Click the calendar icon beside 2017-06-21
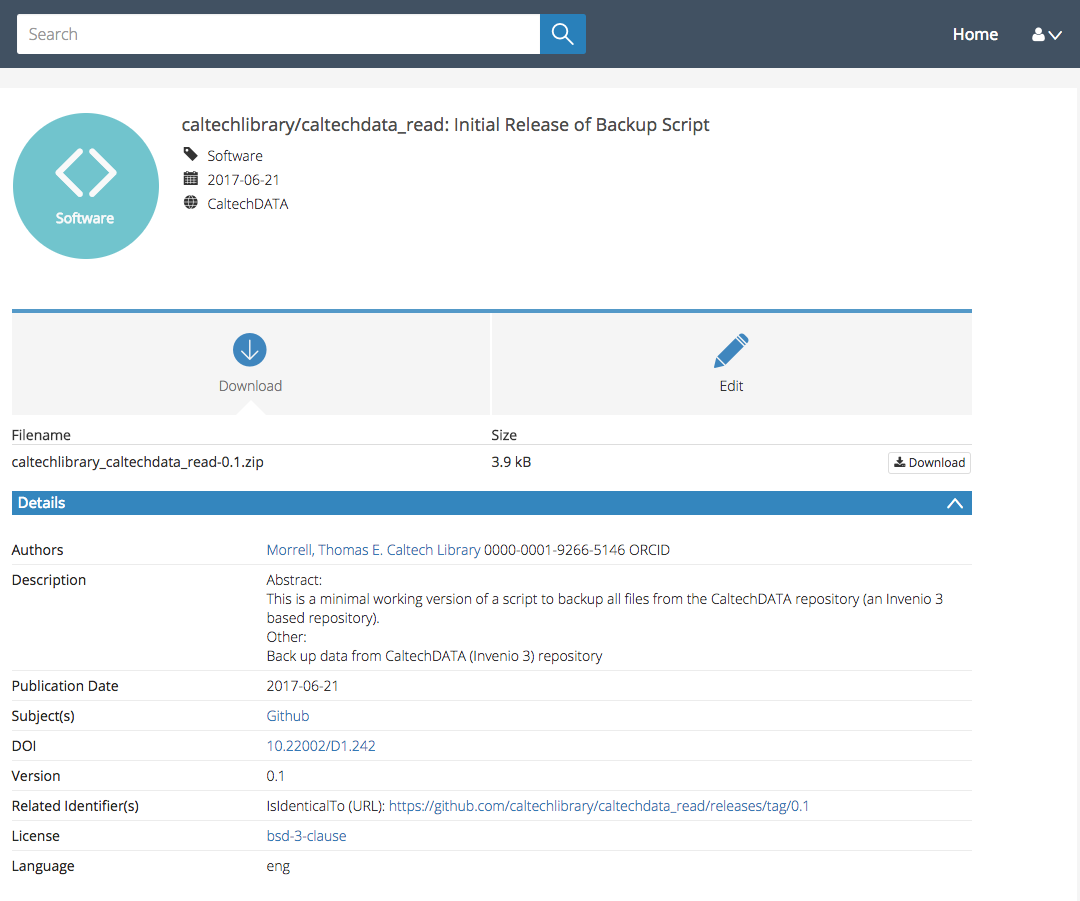Image resolution: width=1080 pixels, height=901 pixels. 191,179
